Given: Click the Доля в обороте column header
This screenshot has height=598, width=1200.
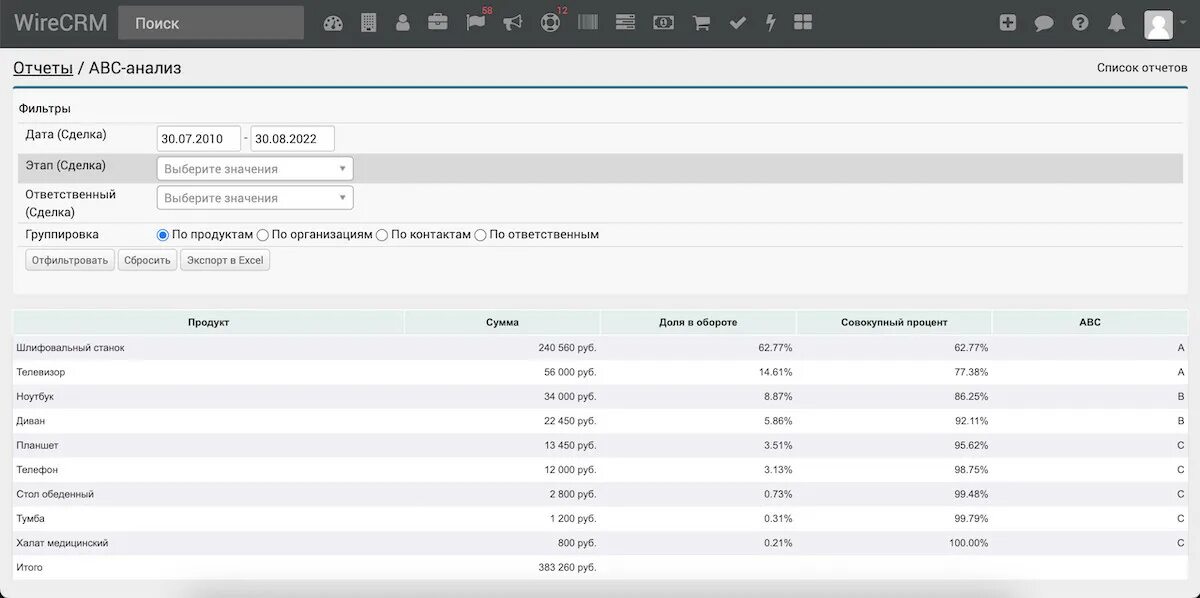Looking at the screenshot, I should pos(698,322).
